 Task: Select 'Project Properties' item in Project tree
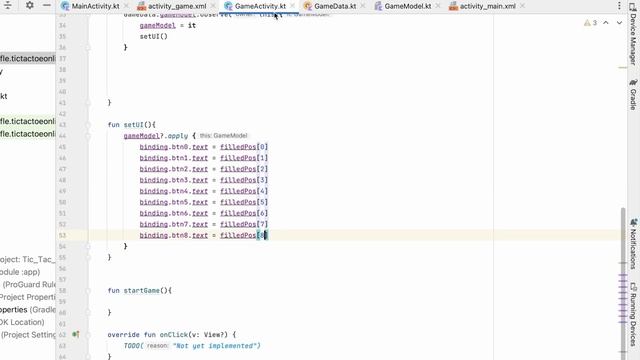click(27, 297)
